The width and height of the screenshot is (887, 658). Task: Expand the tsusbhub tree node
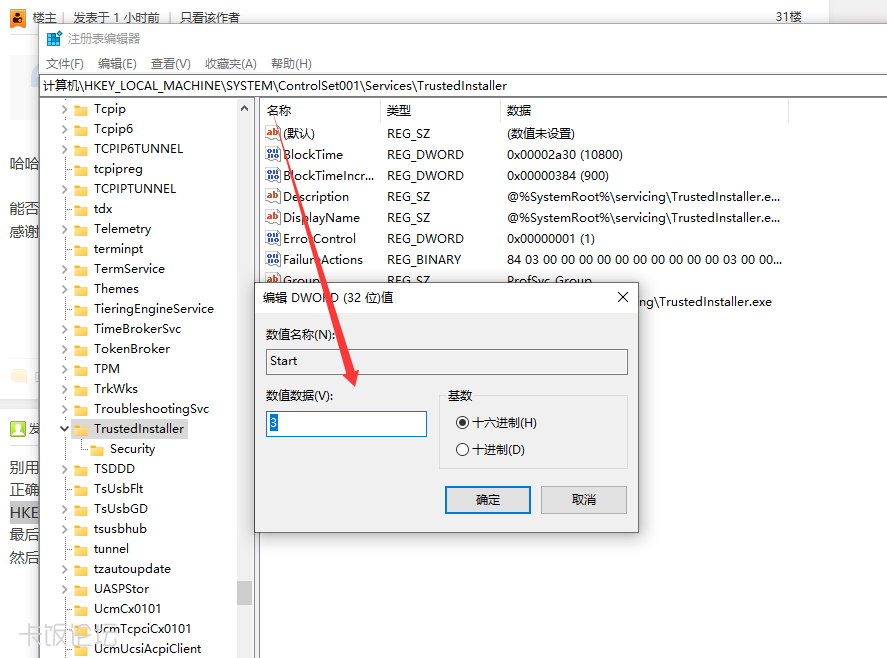point(64,529)
